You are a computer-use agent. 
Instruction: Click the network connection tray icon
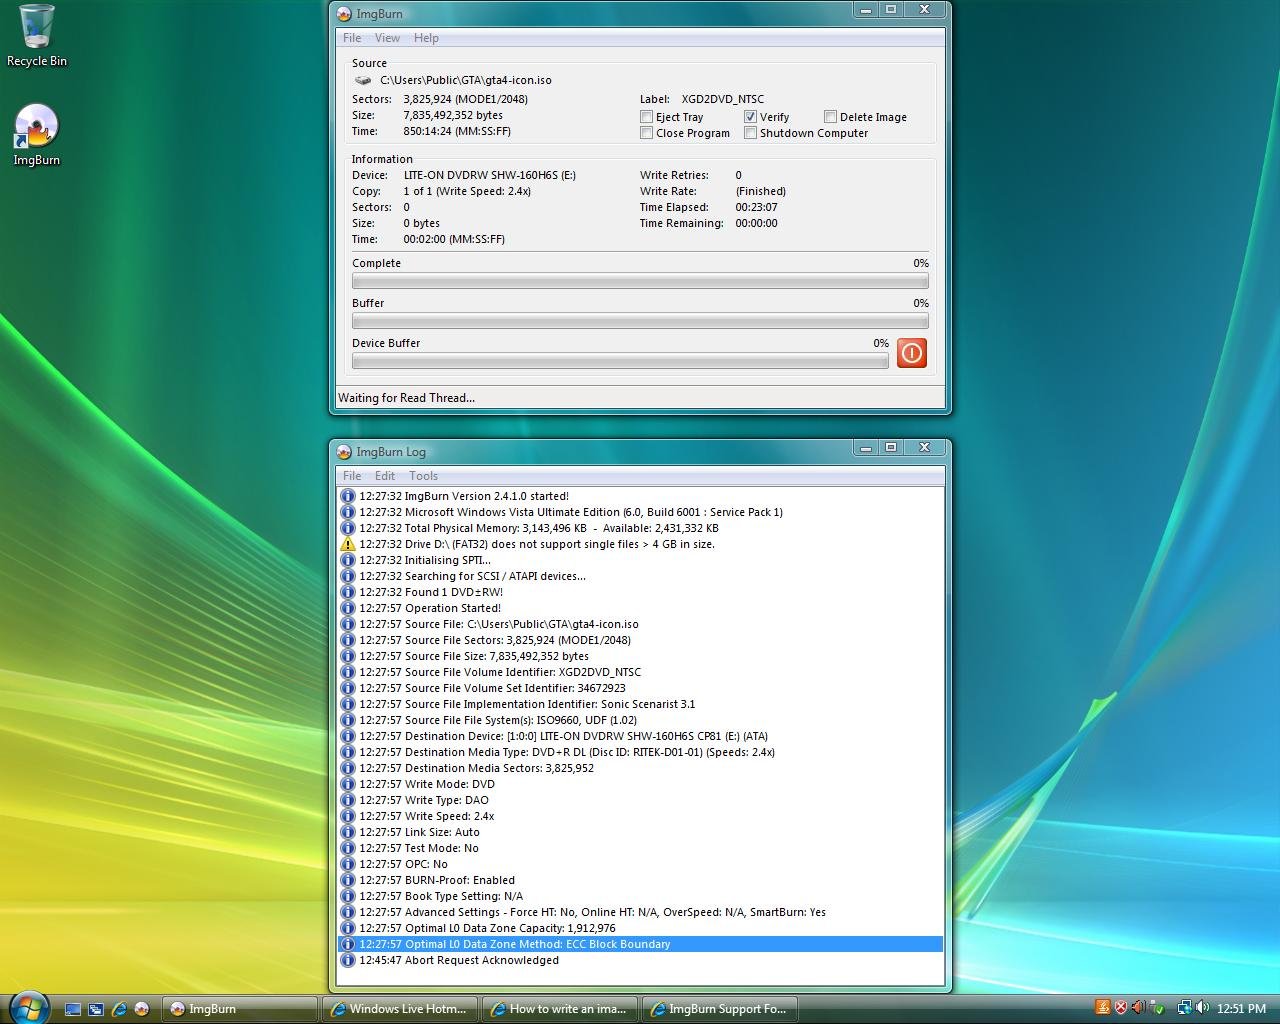[1184, 1008]
